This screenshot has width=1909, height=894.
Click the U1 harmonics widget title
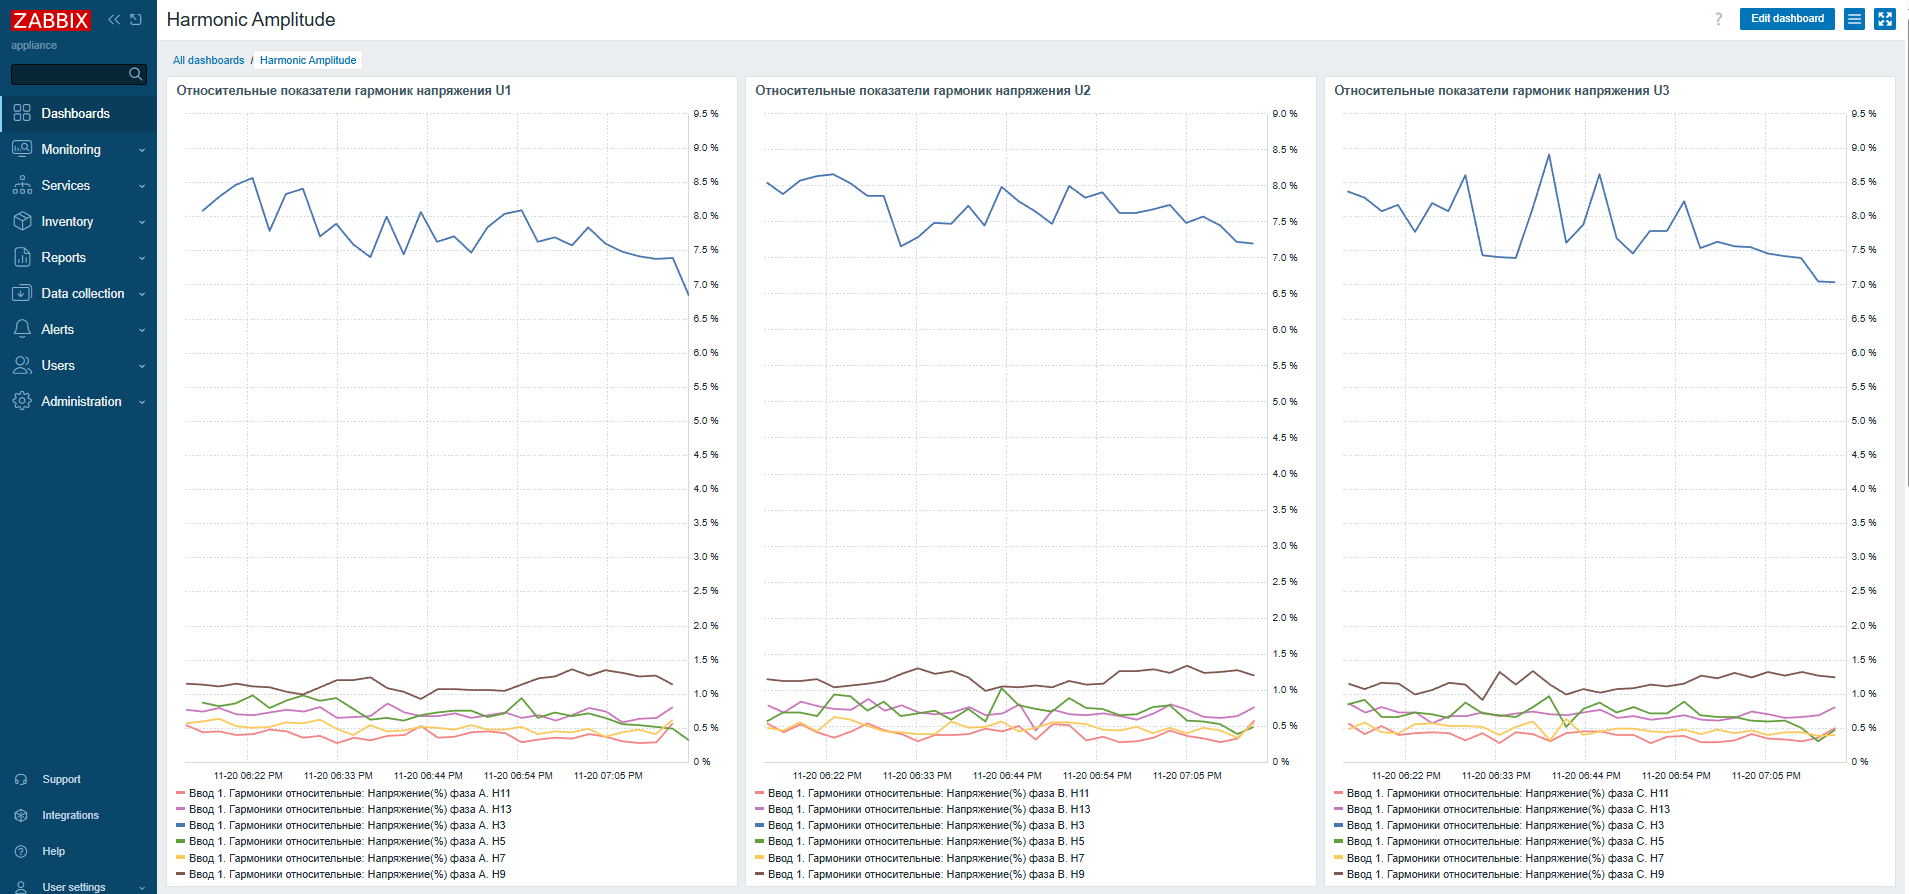[x=344, y=91]
